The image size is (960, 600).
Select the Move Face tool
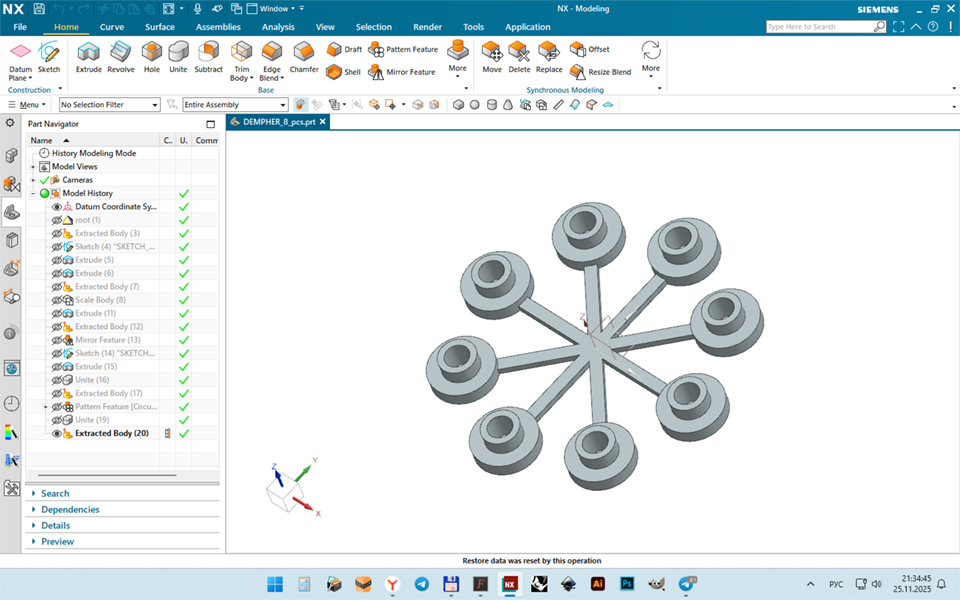point(492,57)
